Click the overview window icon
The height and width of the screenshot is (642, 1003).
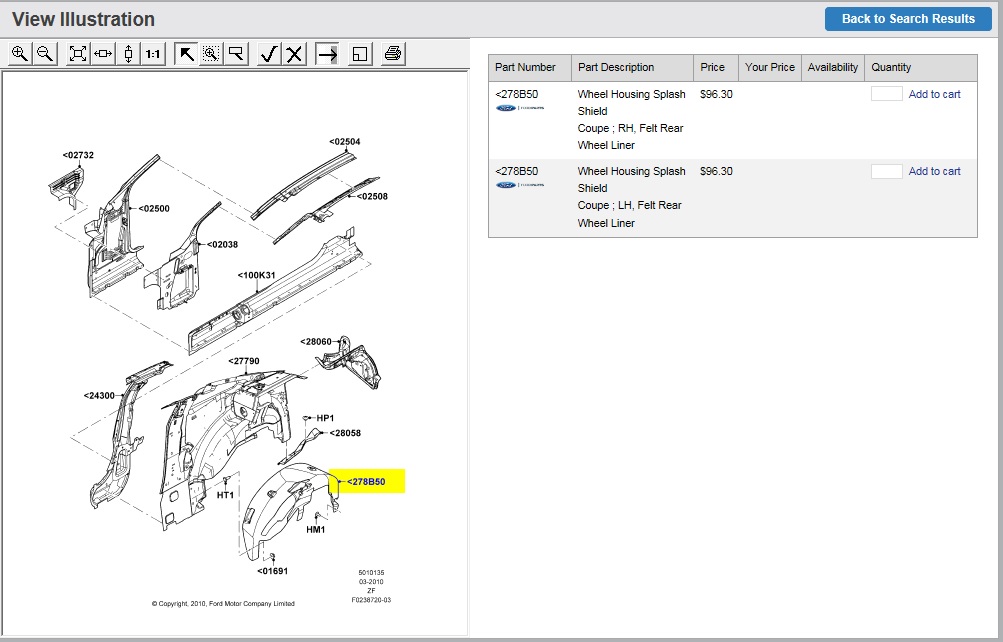point(360,54)
